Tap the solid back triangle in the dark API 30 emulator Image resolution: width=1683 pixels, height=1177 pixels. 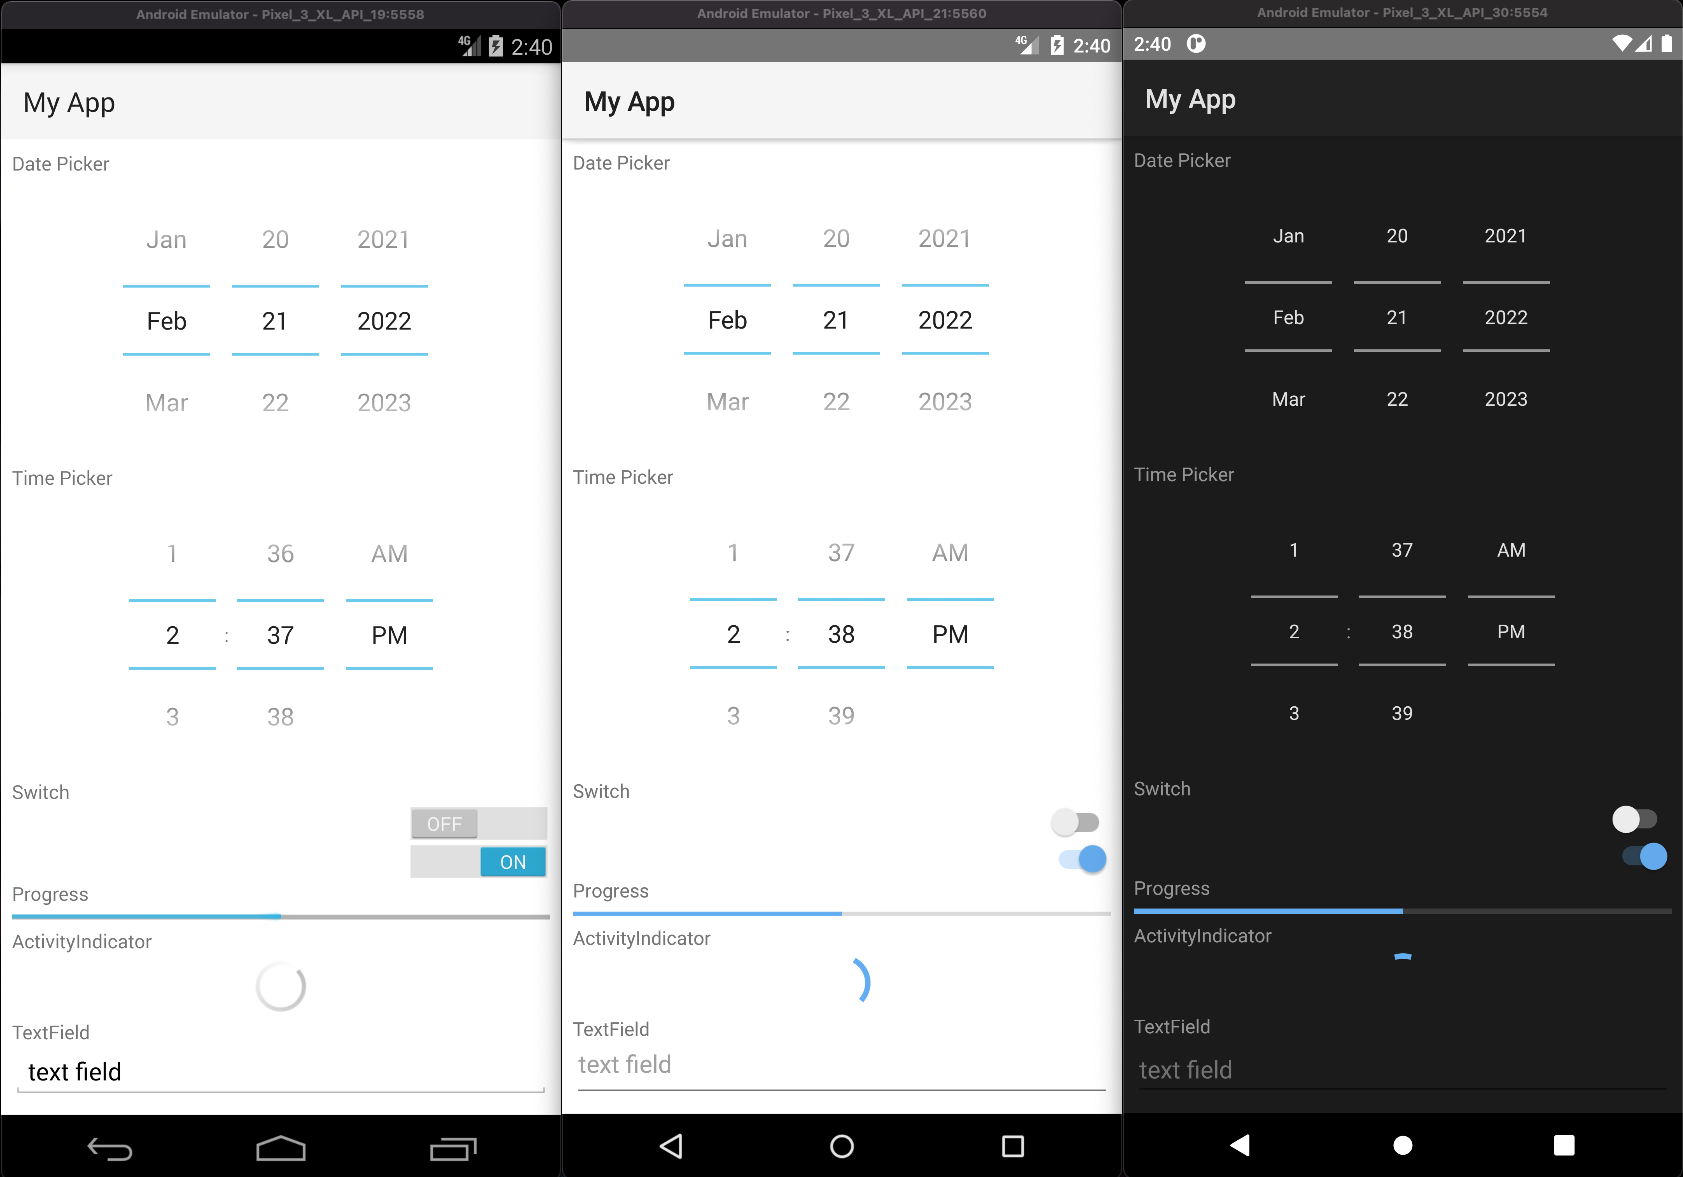coord(1240,1145)
